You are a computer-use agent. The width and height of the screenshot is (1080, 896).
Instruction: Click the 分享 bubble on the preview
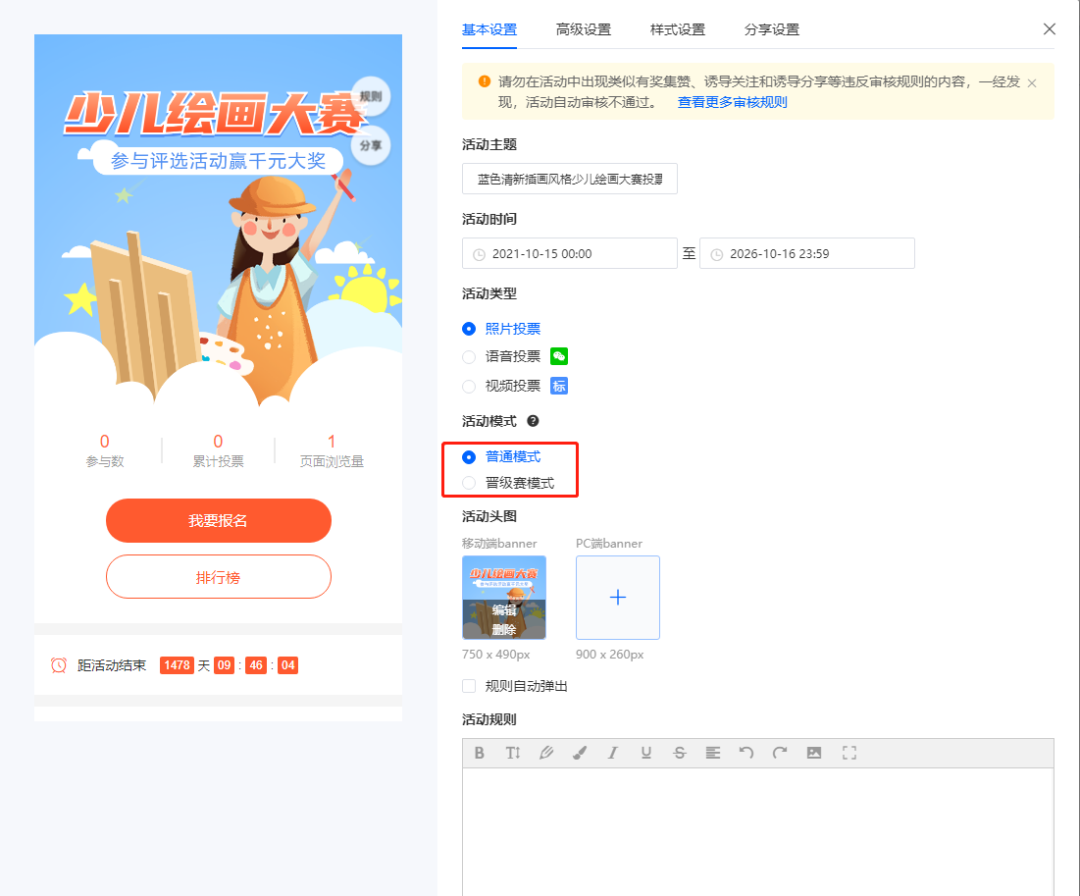(371, 145)
